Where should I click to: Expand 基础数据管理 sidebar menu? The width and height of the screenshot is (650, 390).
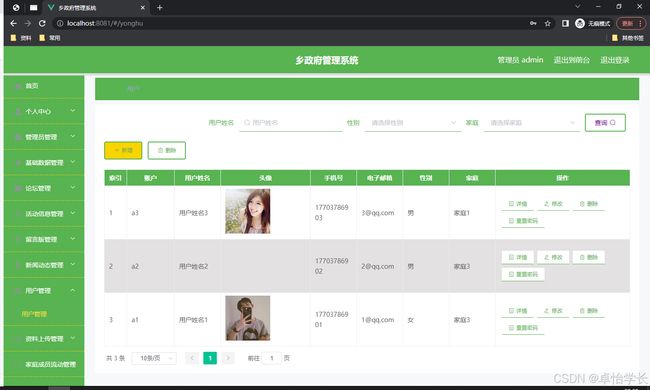click(x=44, y=163)
